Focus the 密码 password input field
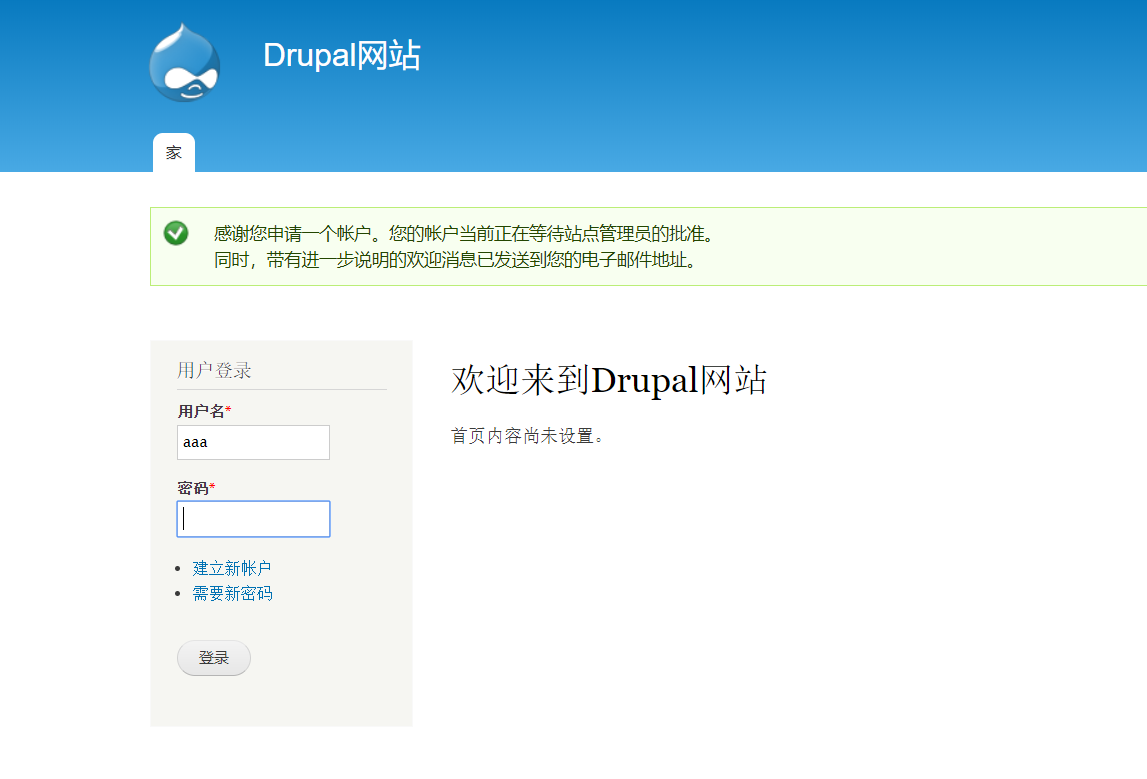 coord(253,519)
